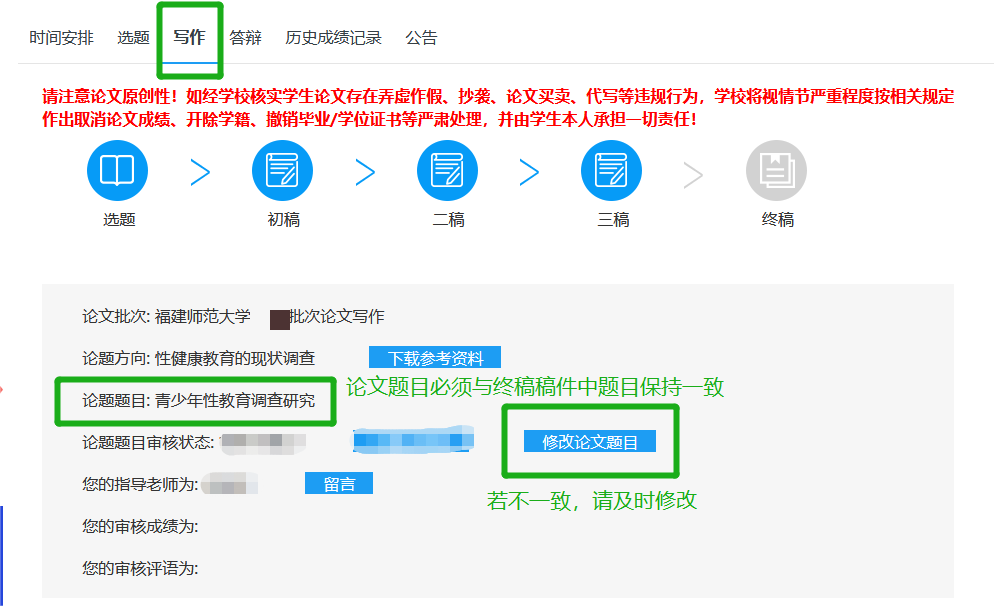Click the thesis title text 青少年性教育调查研究

tap(234, 401)
